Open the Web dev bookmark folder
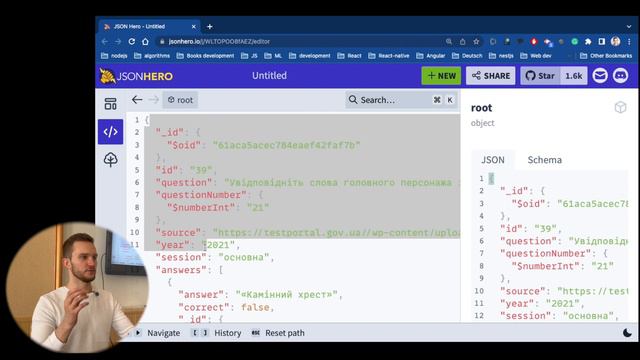The width and height of the screenshot is (640, 360). (x=536, y=56)
